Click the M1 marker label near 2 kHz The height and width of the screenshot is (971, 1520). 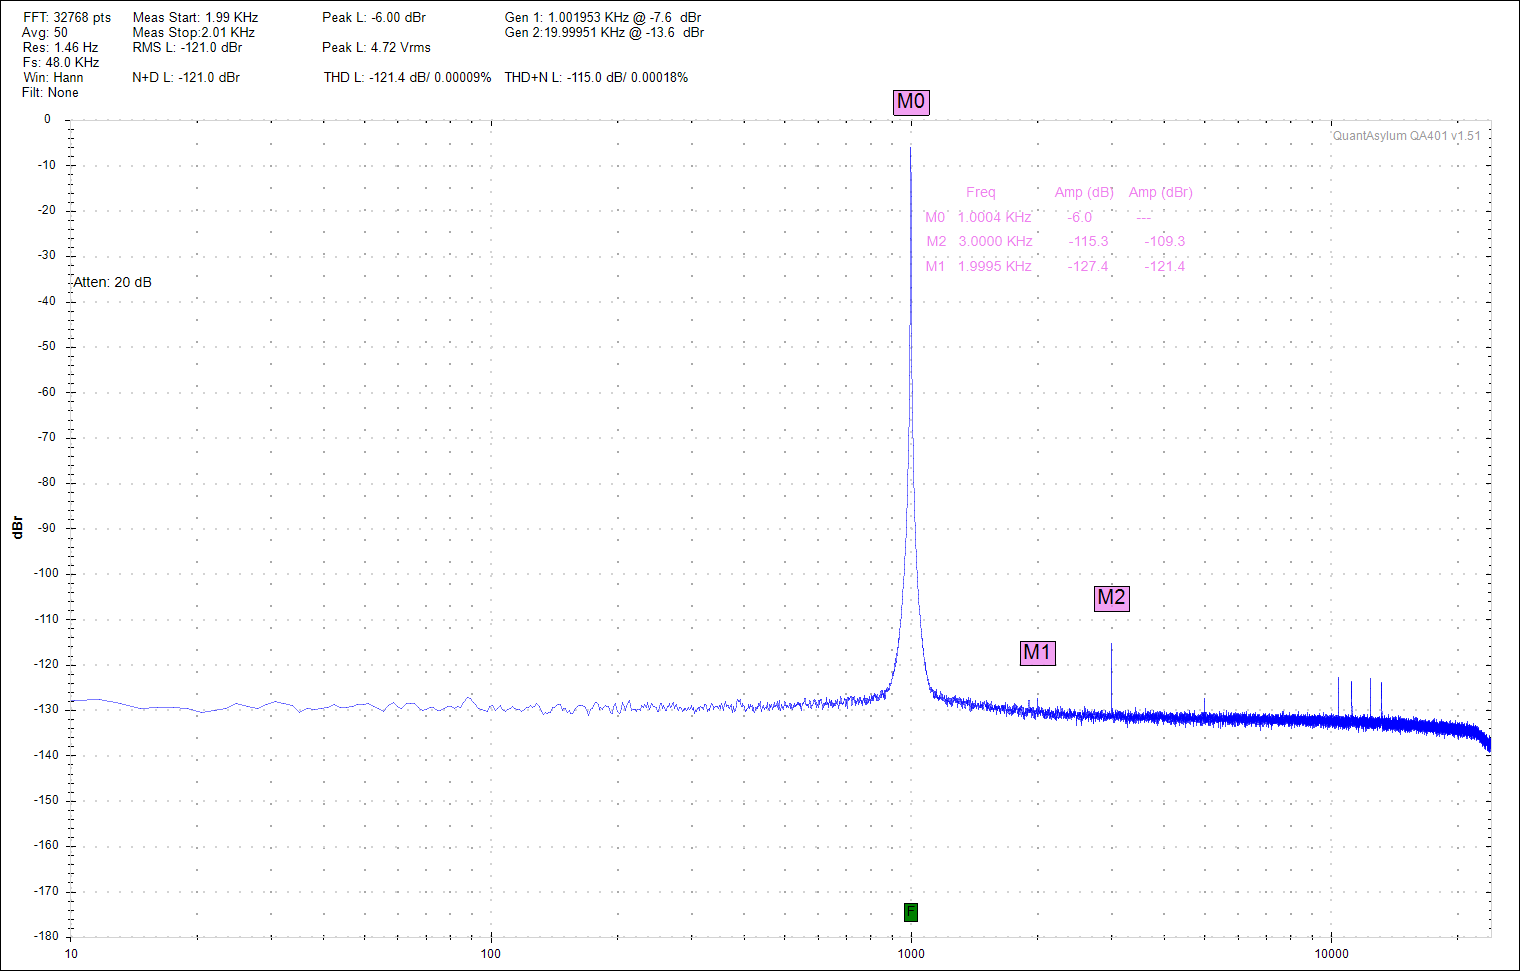point(1037,653)
